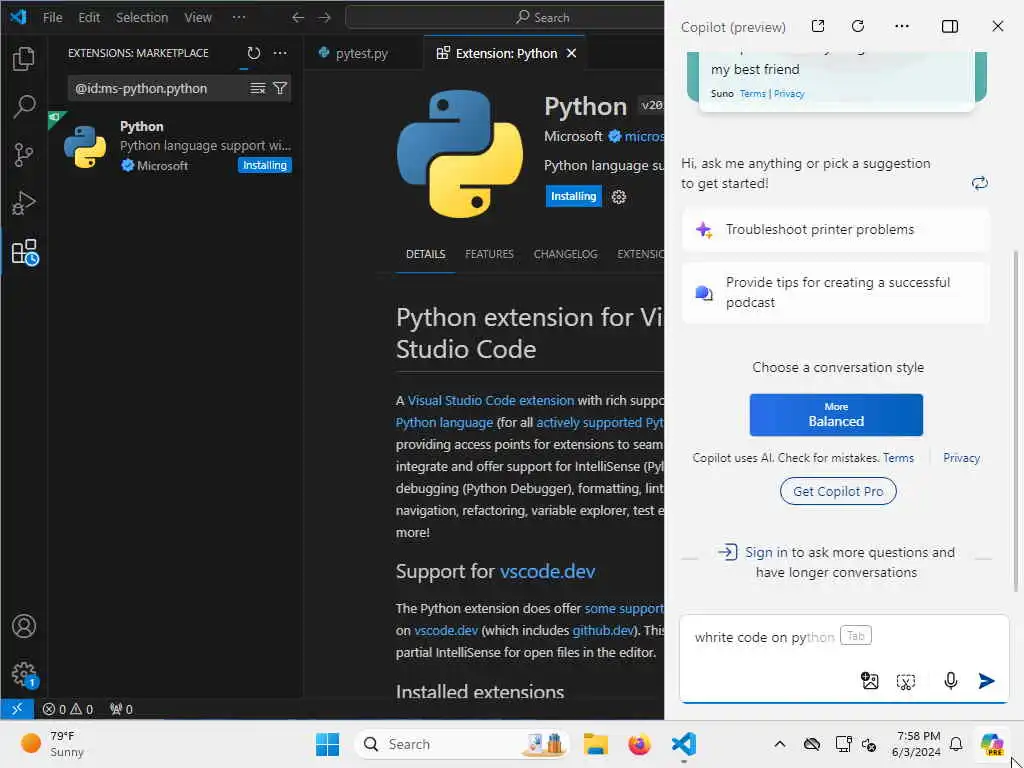Open the File menu

(52, 18)
